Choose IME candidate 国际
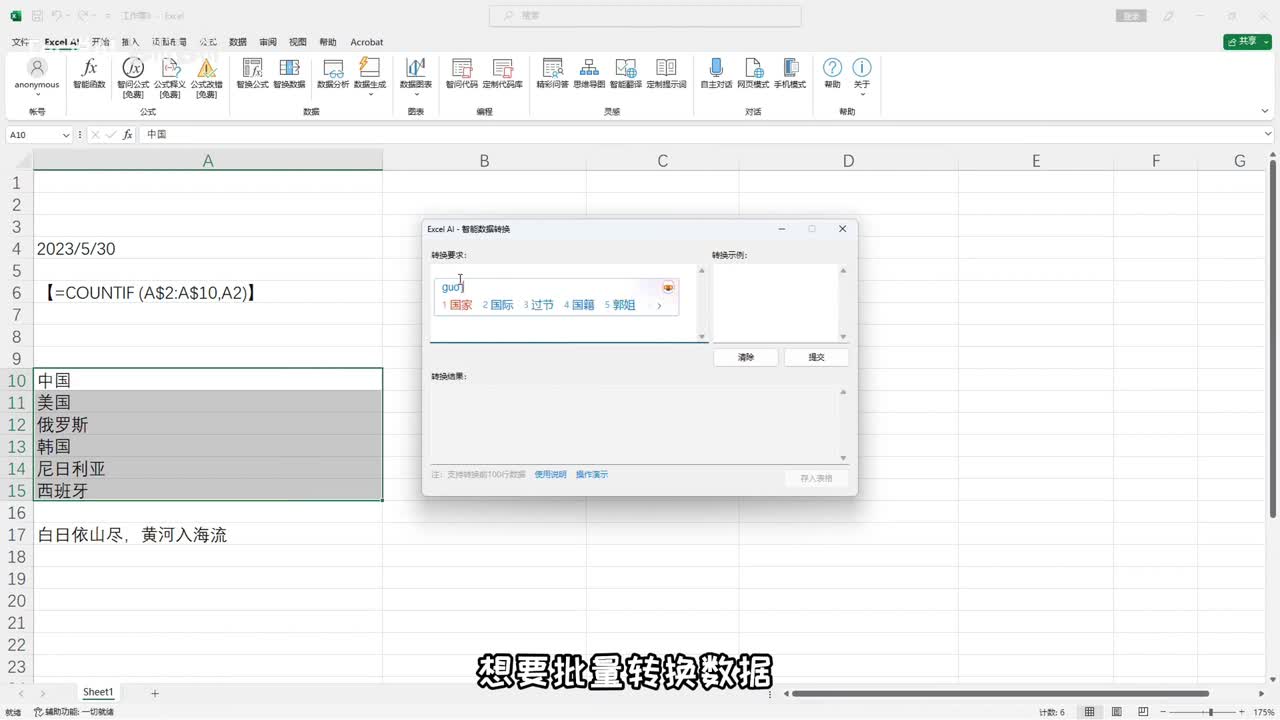The height and width of the screenshot is (720, 1280). 498,305
